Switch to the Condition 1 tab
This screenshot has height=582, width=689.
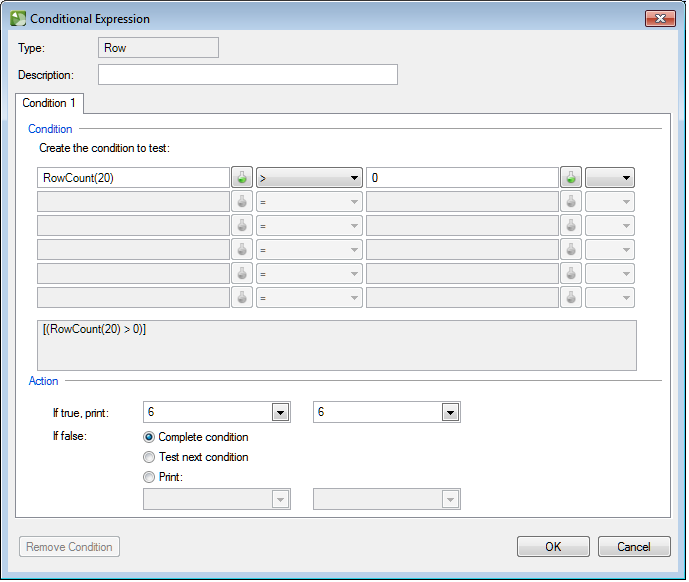tap(49, 103)
